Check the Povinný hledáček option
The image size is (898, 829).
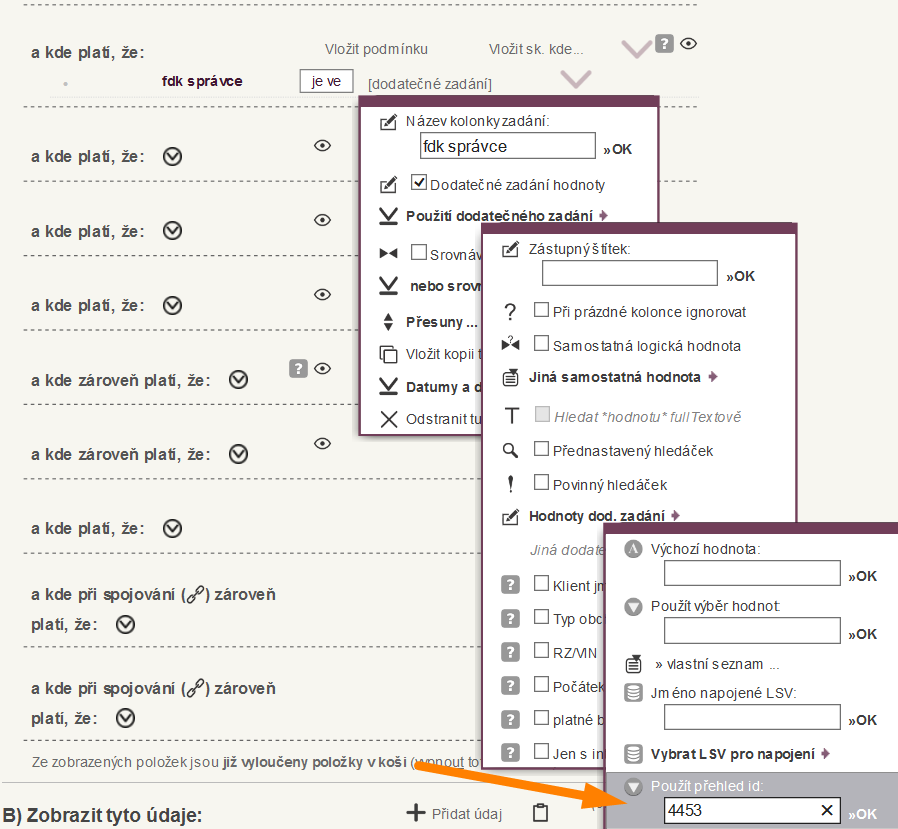pyautogui.click(x=541, y=484)
